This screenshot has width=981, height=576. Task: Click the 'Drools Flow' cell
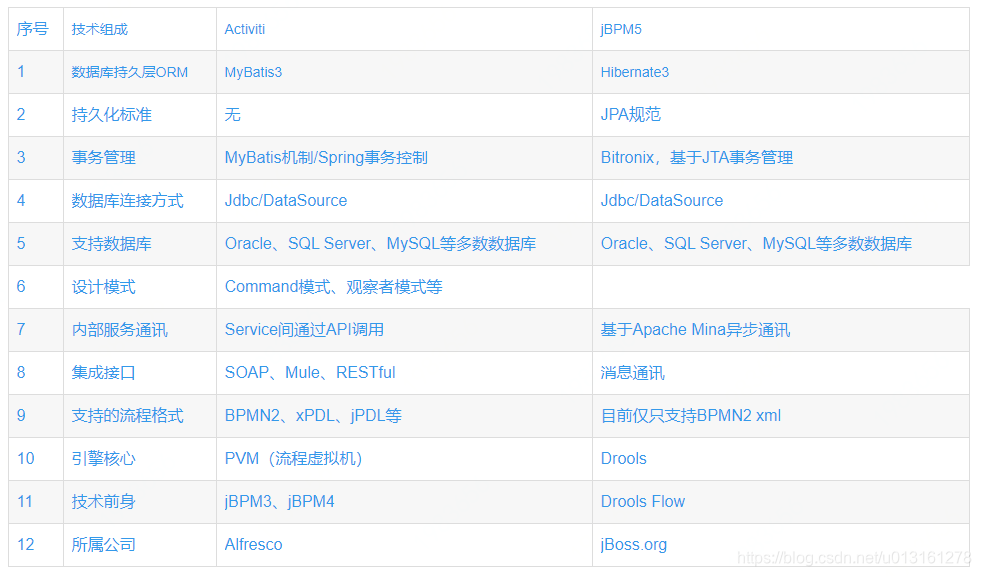781,502
